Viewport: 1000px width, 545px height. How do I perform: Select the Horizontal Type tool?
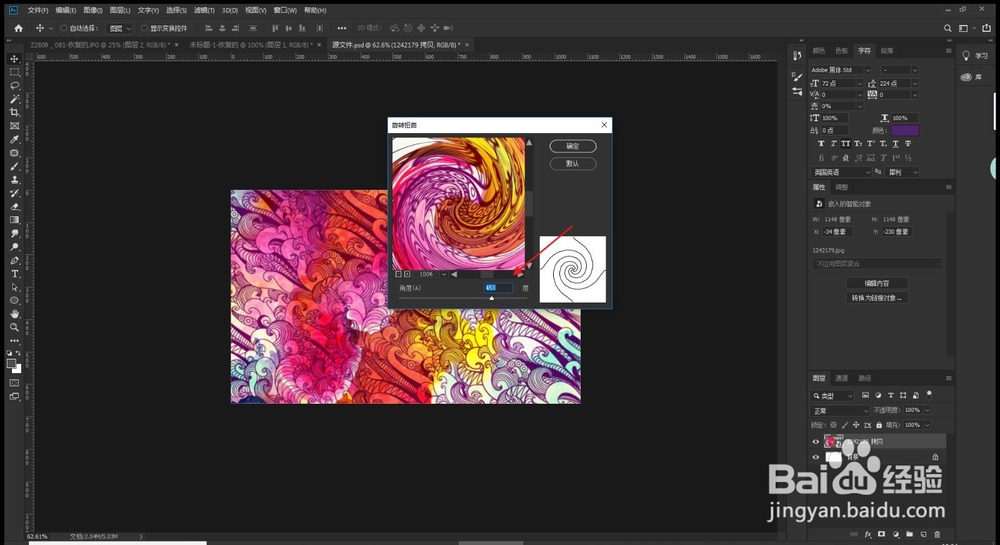coord(14,273)
